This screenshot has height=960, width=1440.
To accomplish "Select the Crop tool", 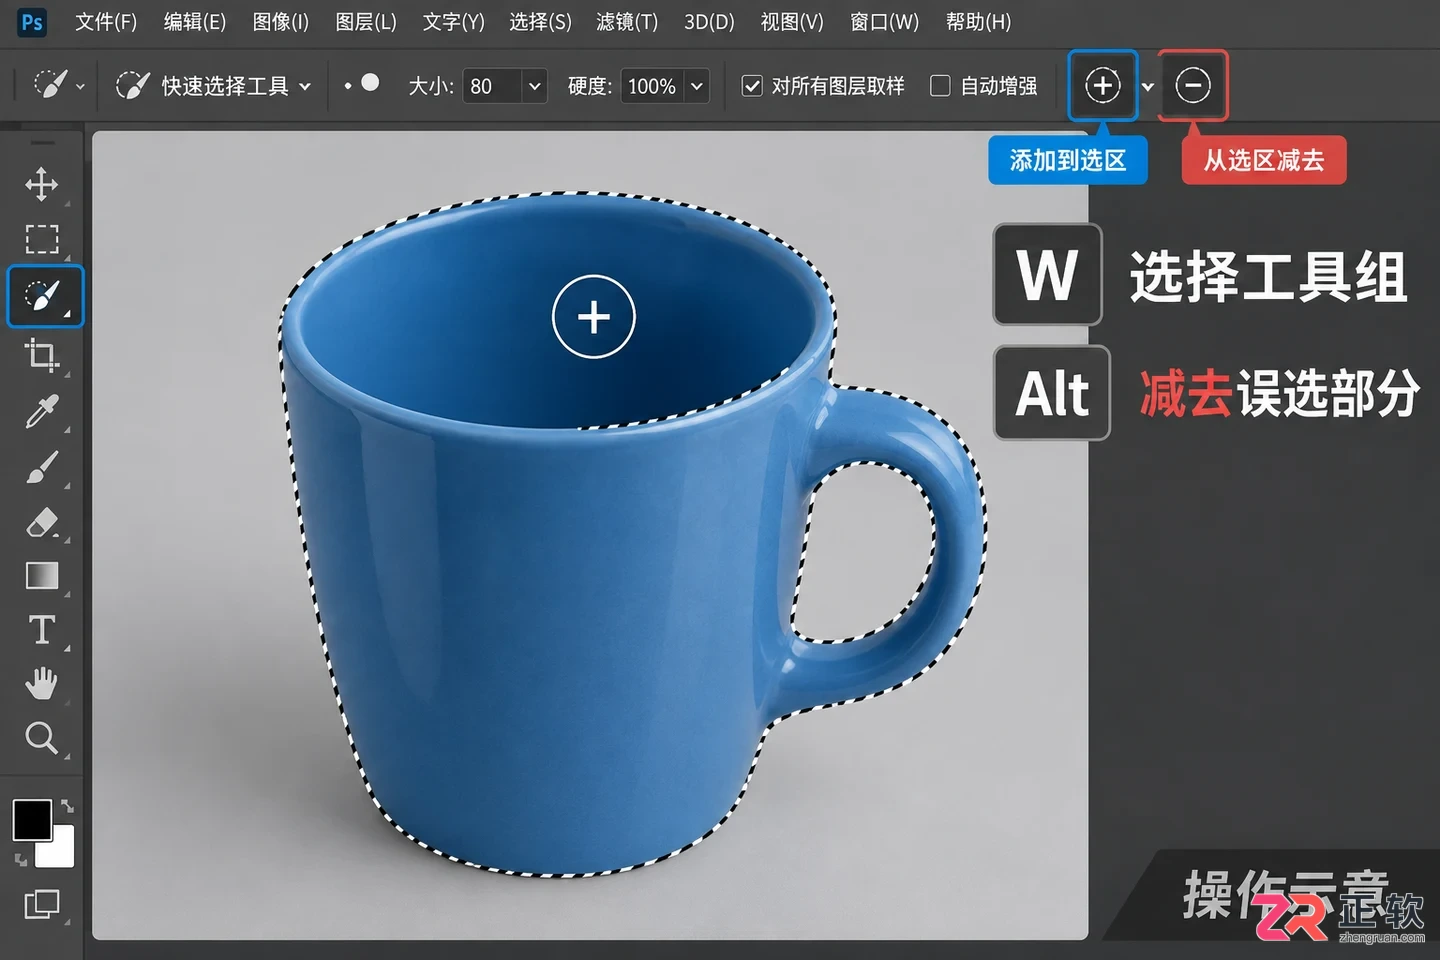I will 41,354.
